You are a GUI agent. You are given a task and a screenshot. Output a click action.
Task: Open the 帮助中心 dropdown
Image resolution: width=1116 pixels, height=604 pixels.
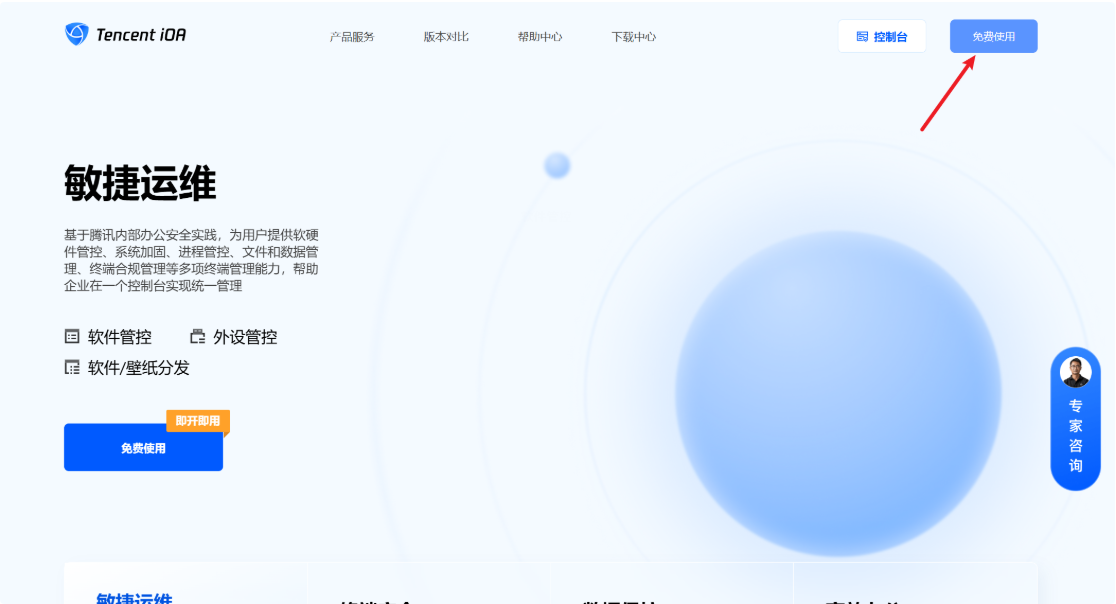pyautogui.click(x=540, y=36)
